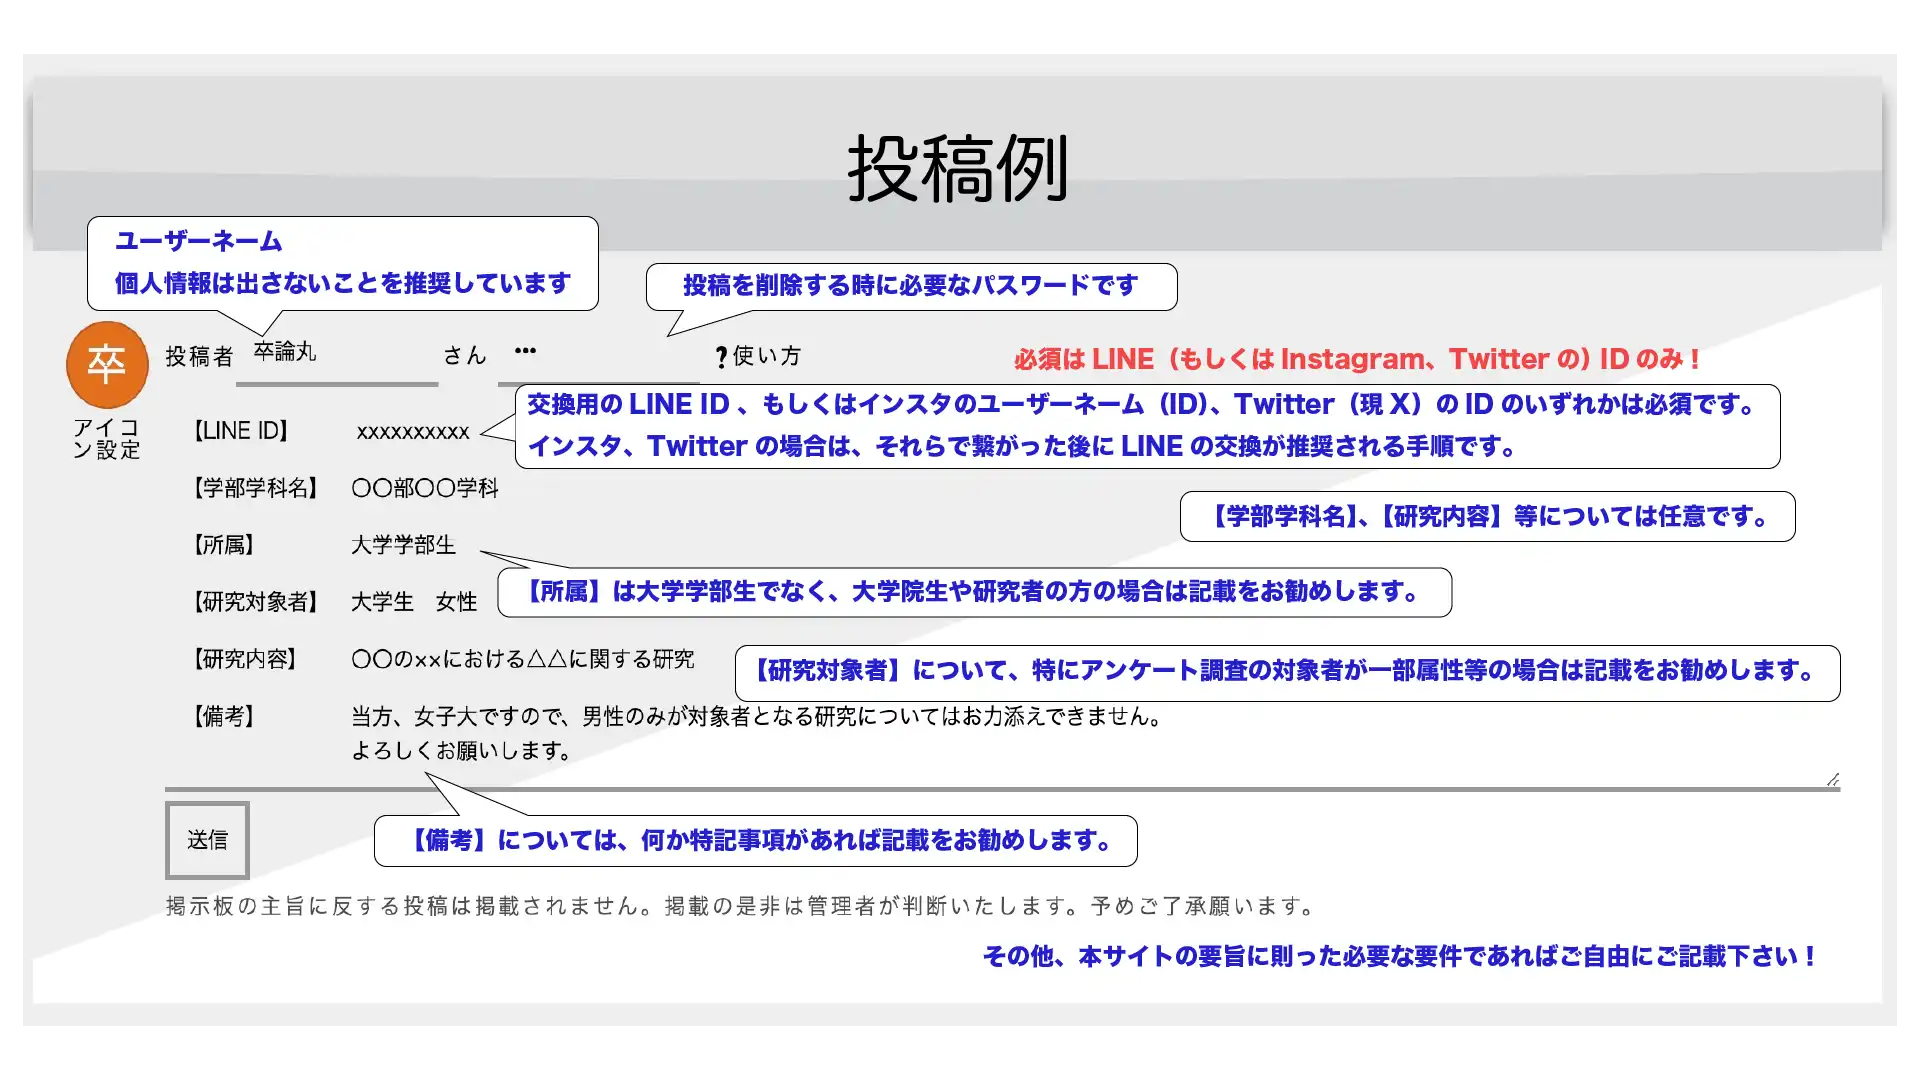Click the 当方、女子大ですので remarks line
This screenshot has width=1920, height=1080.
(756, 717)
